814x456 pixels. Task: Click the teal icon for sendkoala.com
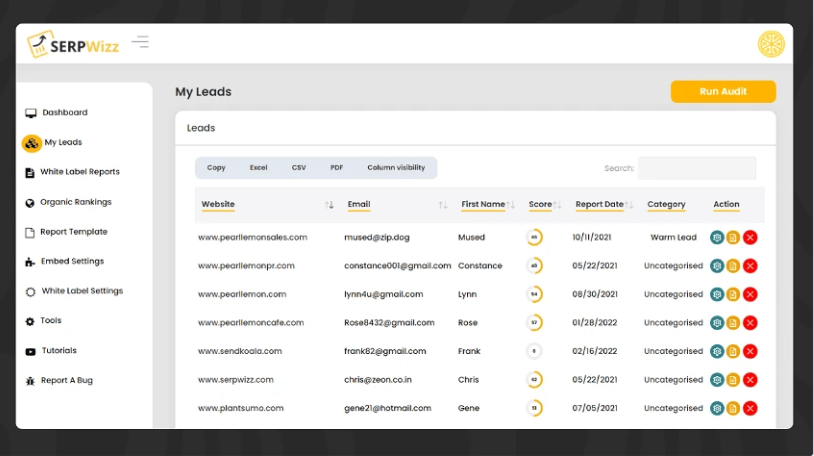tap(717, 352)
